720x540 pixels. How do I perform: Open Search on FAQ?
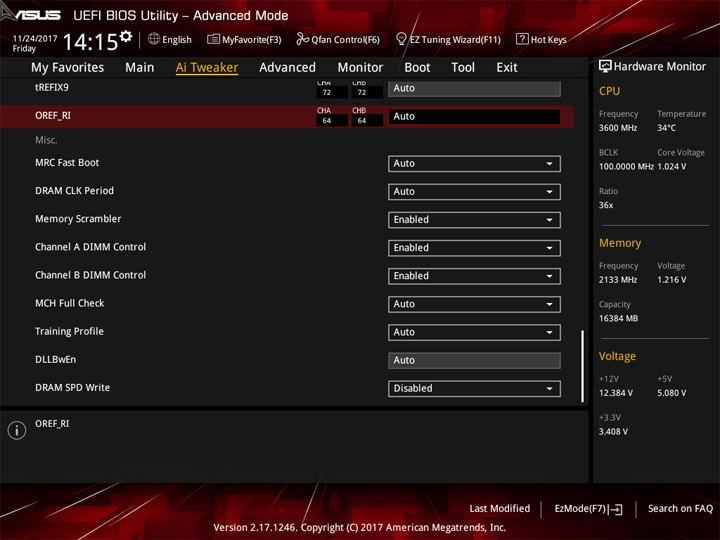pos(680,509)
